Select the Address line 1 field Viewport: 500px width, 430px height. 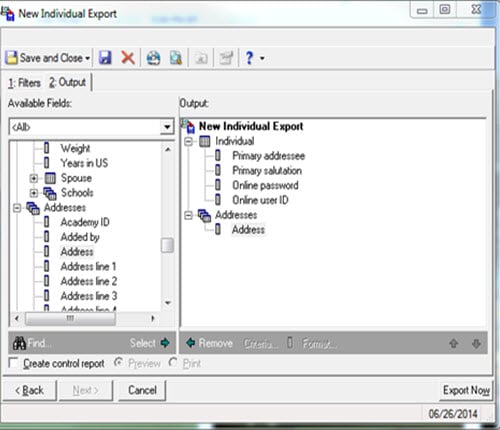tap(88, 267)
